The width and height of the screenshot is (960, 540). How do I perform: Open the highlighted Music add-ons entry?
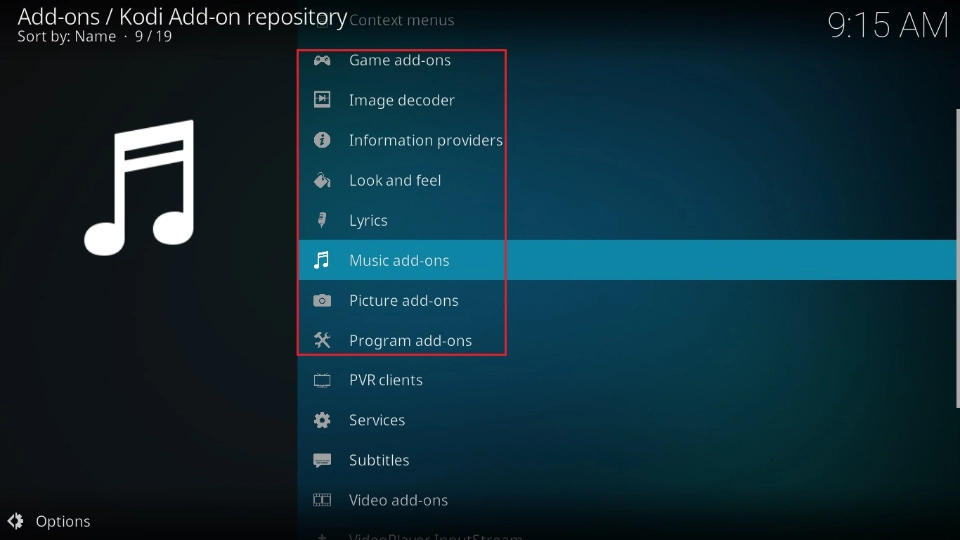627,260
